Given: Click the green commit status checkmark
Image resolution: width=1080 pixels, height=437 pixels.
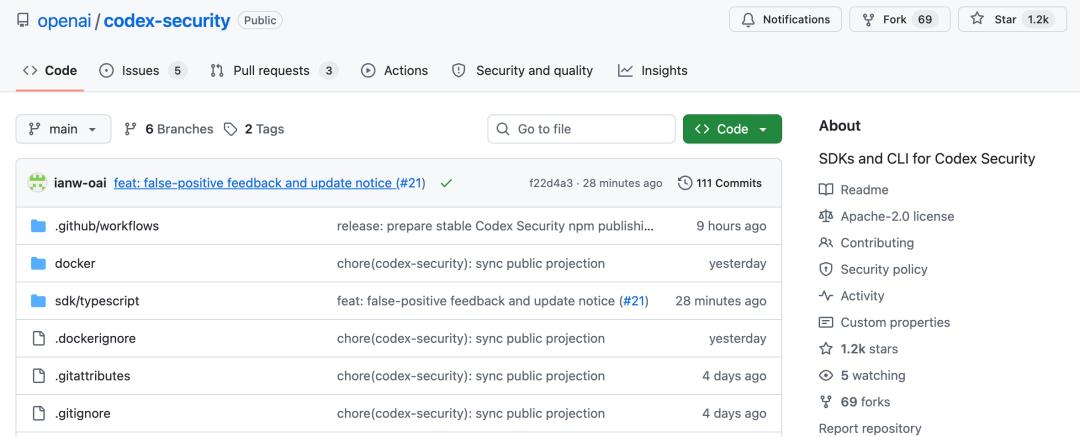Looking at the screenshot, I should pos(446,183).
